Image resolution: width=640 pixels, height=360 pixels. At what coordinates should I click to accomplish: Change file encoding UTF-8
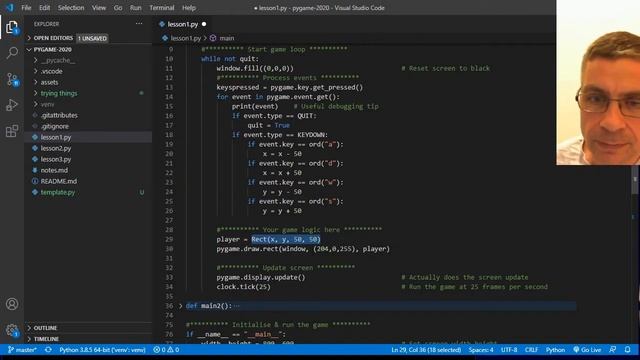tap(509, 350)
